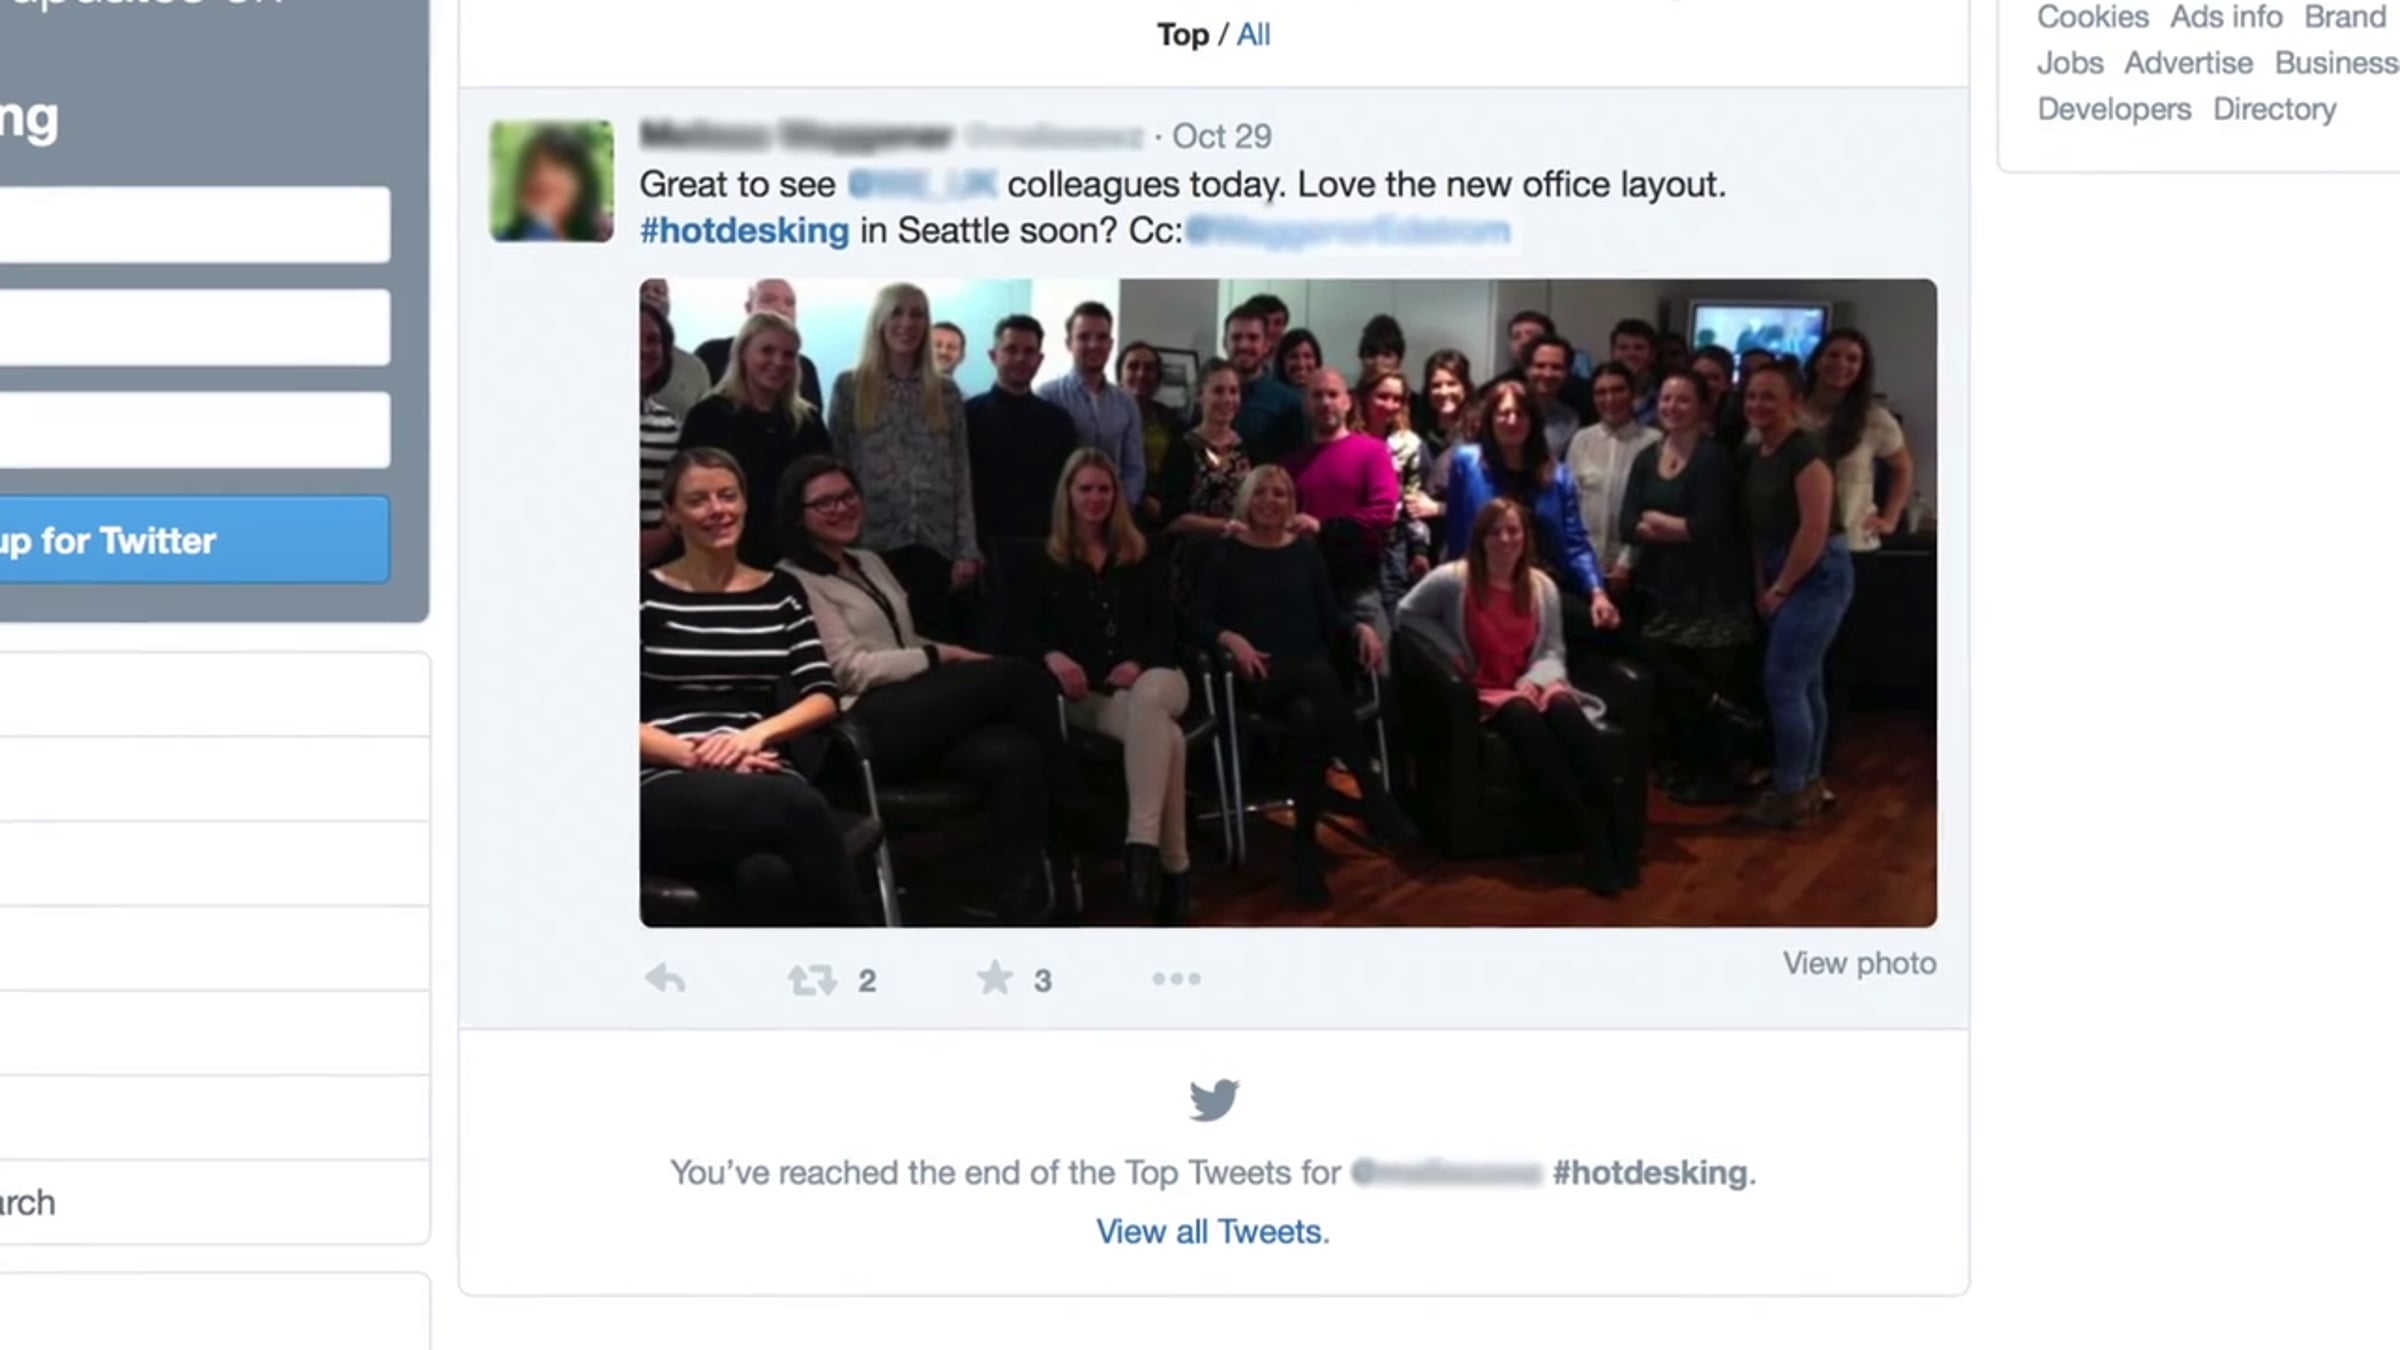Select the Top tweets tab

1183,35
